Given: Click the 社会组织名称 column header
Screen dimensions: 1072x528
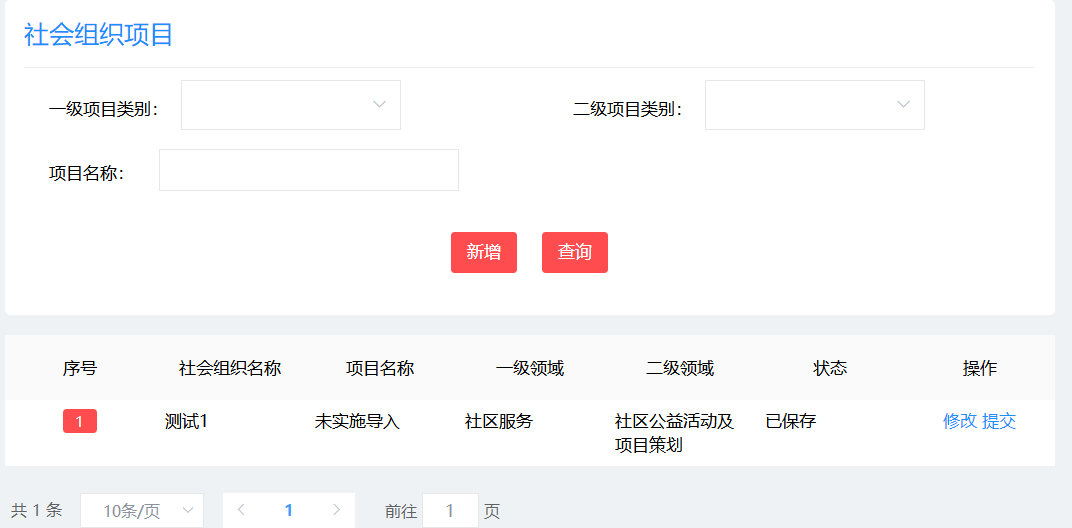Looking at the screenshot, I should coord(230,369).
